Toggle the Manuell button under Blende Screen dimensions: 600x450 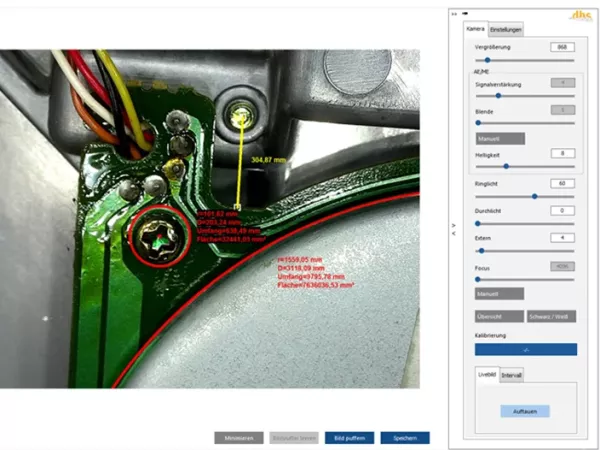pyautogui.click(x=499, y=139)
